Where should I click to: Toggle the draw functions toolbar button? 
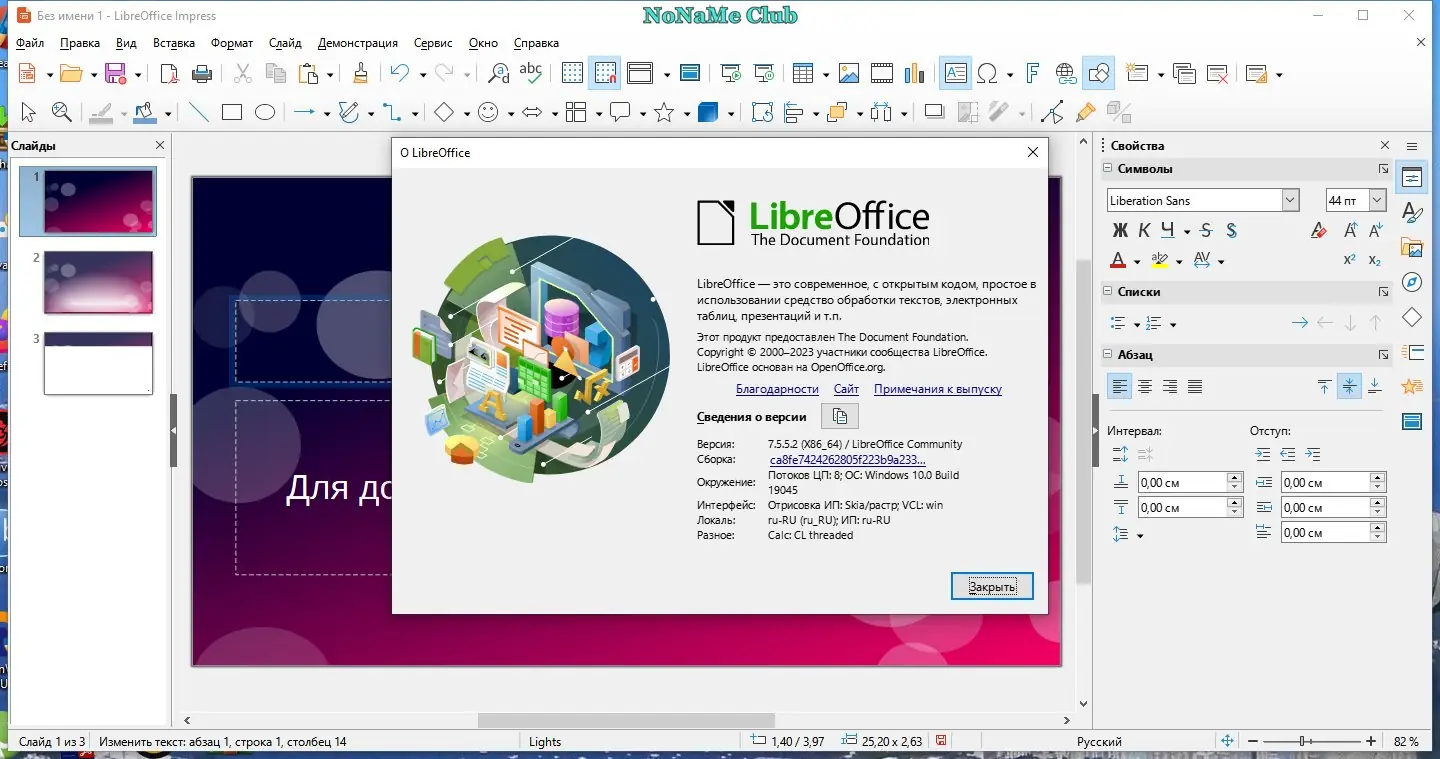[1098, 73]
